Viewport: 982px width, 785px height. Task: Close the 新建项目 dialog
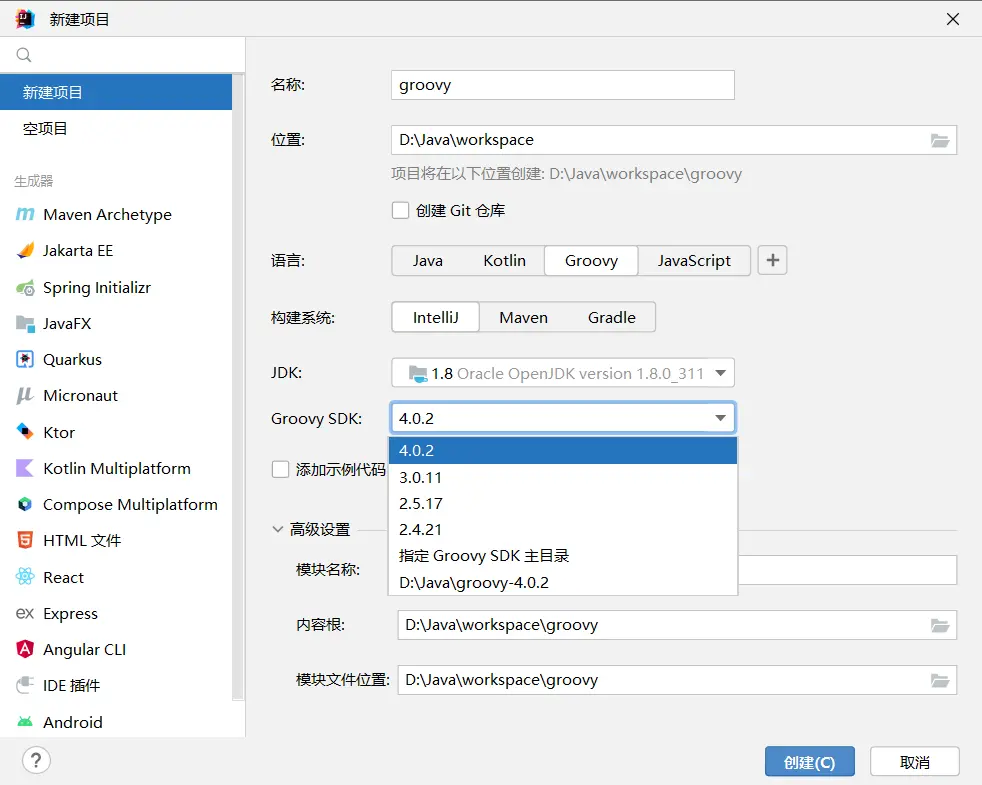pyautogui.click(x=953, y=19)
